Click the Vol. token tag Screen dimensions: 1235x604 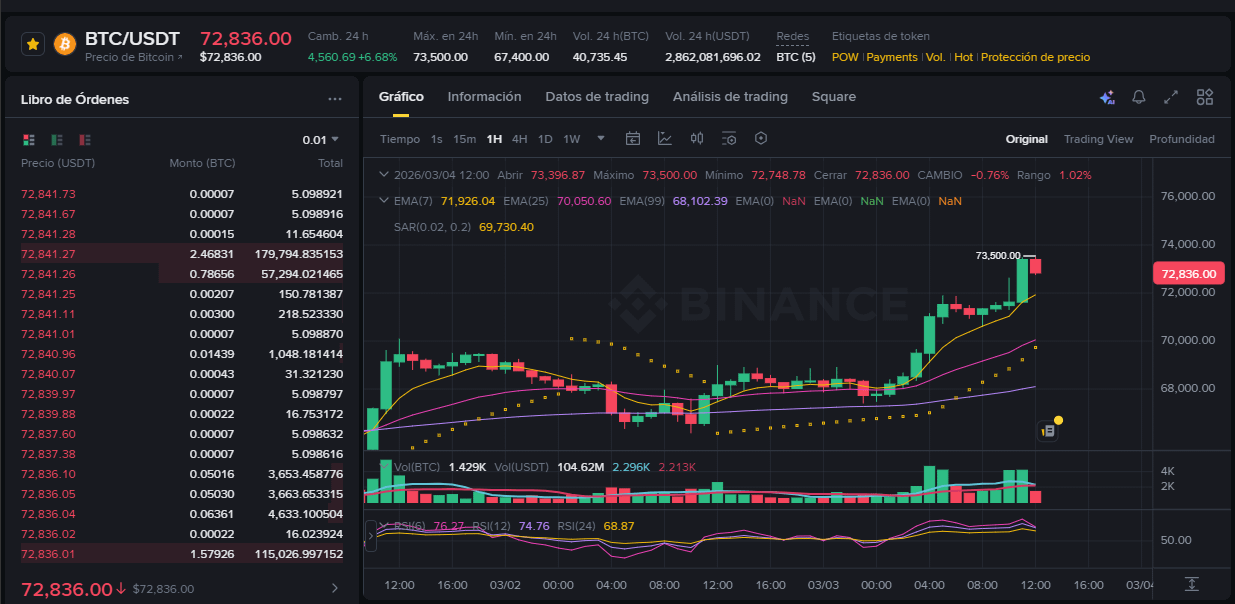936,57
